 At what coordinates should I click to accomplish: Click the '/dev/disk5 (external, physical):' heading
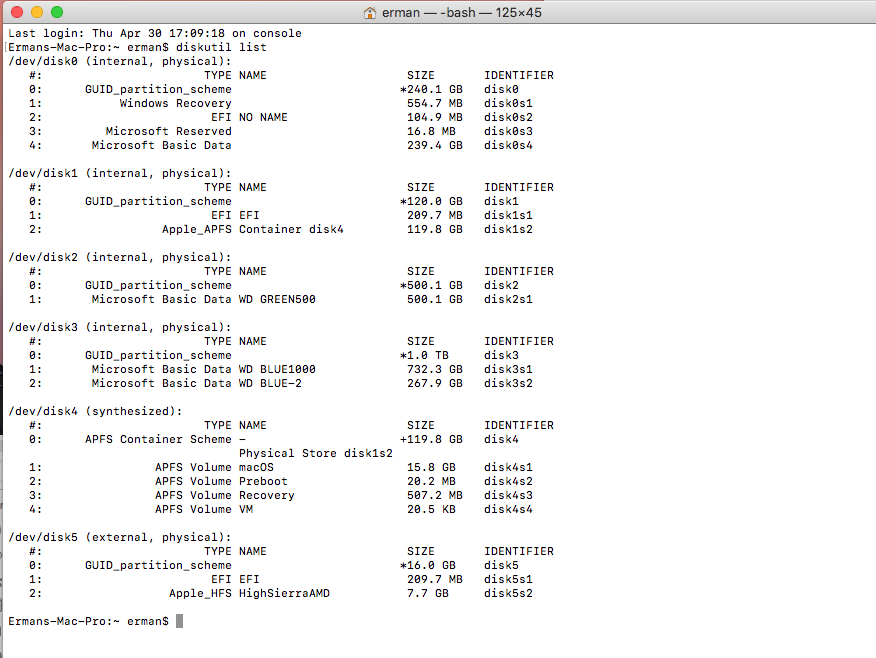coord(120,537)
